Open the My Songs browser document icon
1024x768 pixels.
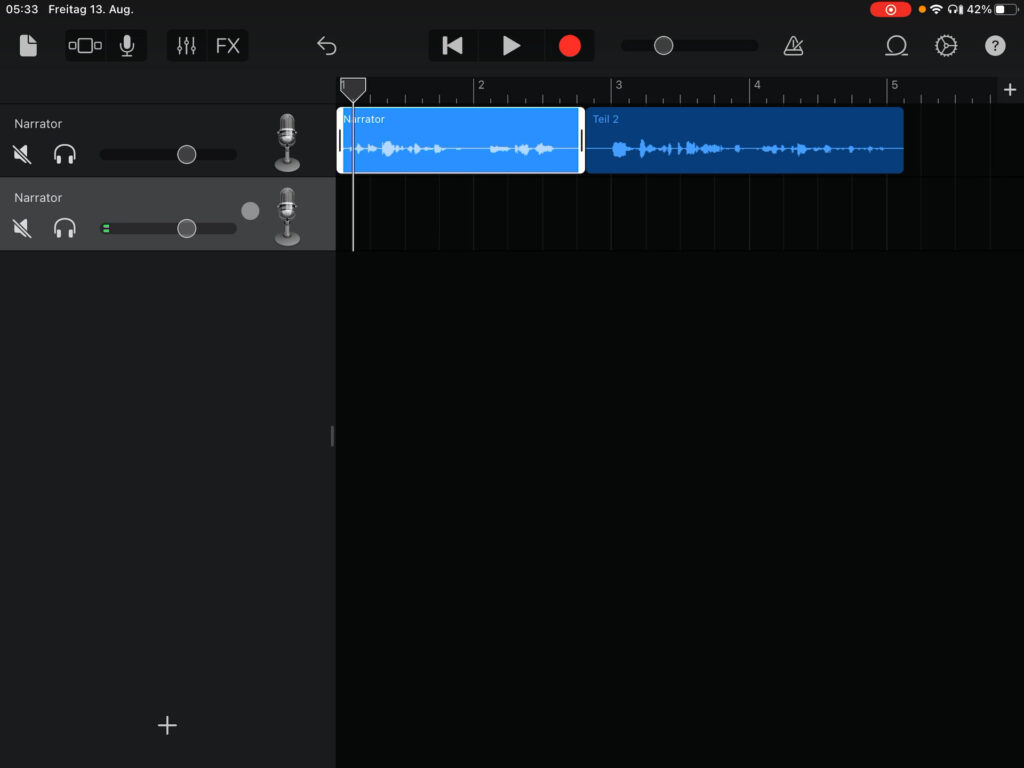tap(28, 46)
